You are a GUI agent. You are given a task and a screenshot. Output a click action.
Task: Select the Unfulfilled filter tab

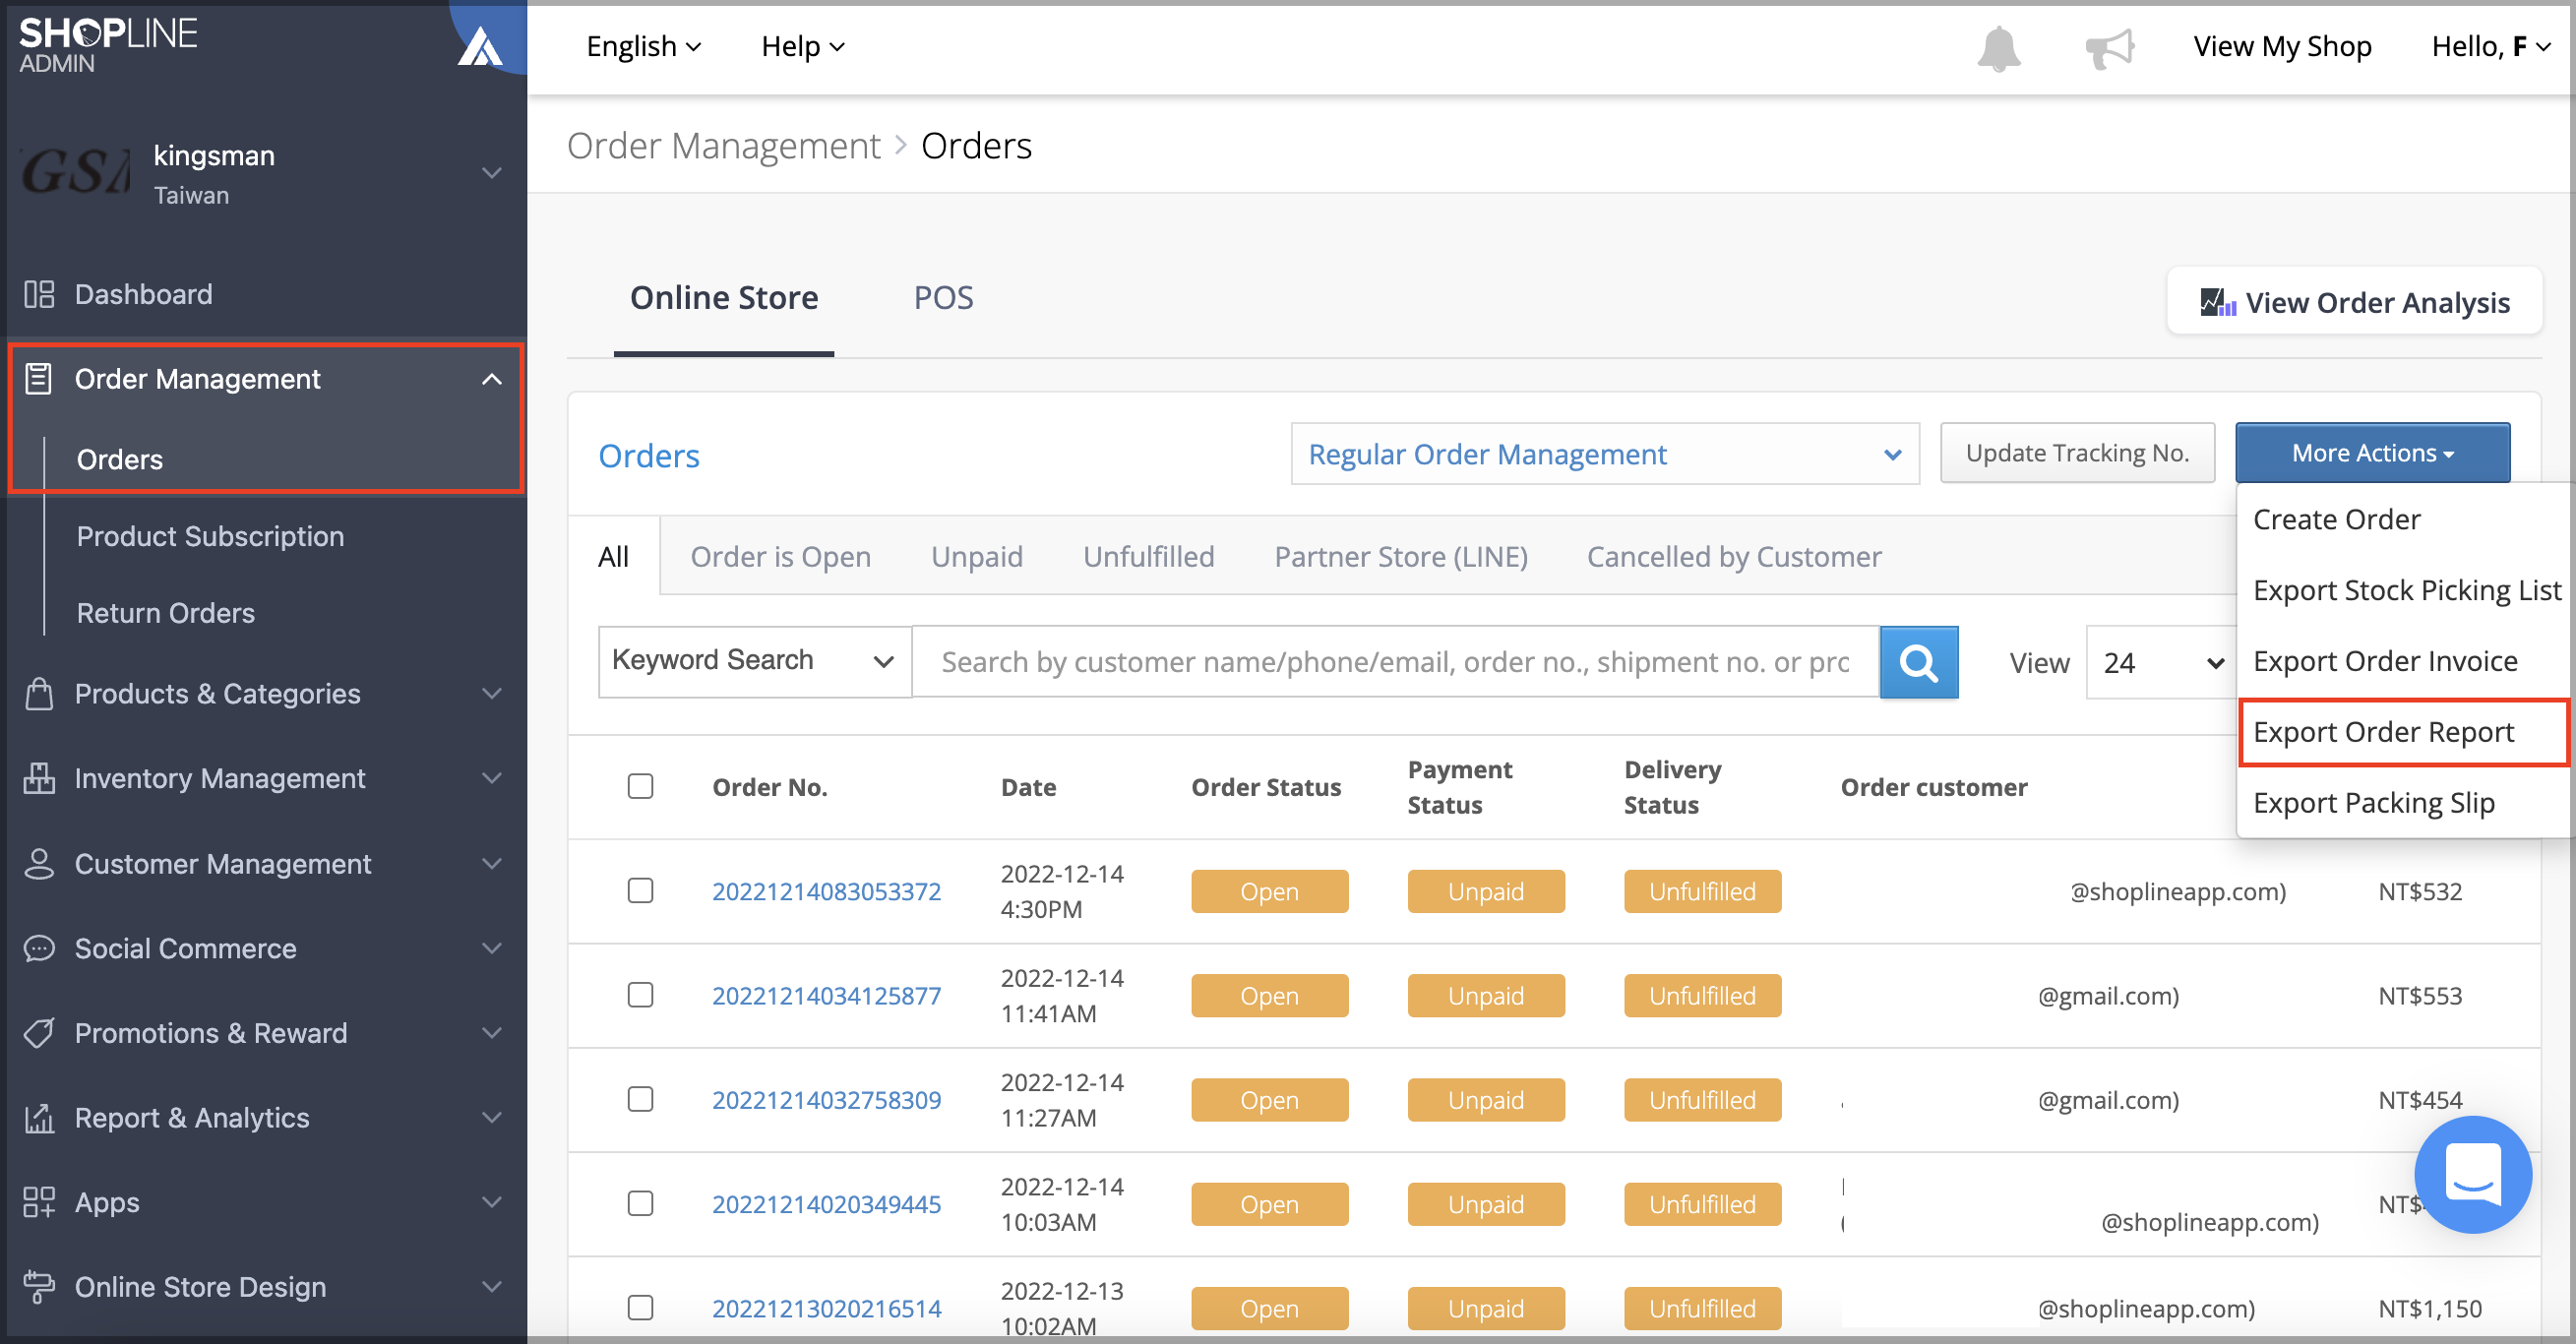click(1148, 556)
